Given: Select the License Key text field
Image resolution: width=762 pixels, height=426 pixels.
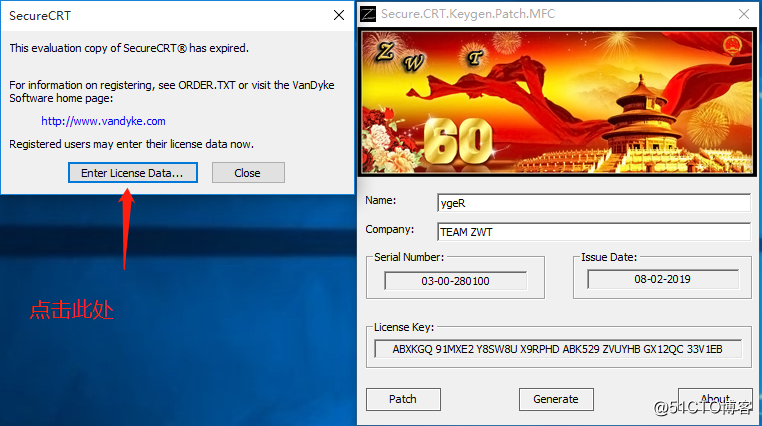Looking at the screenshot, I should coord(558,349).
